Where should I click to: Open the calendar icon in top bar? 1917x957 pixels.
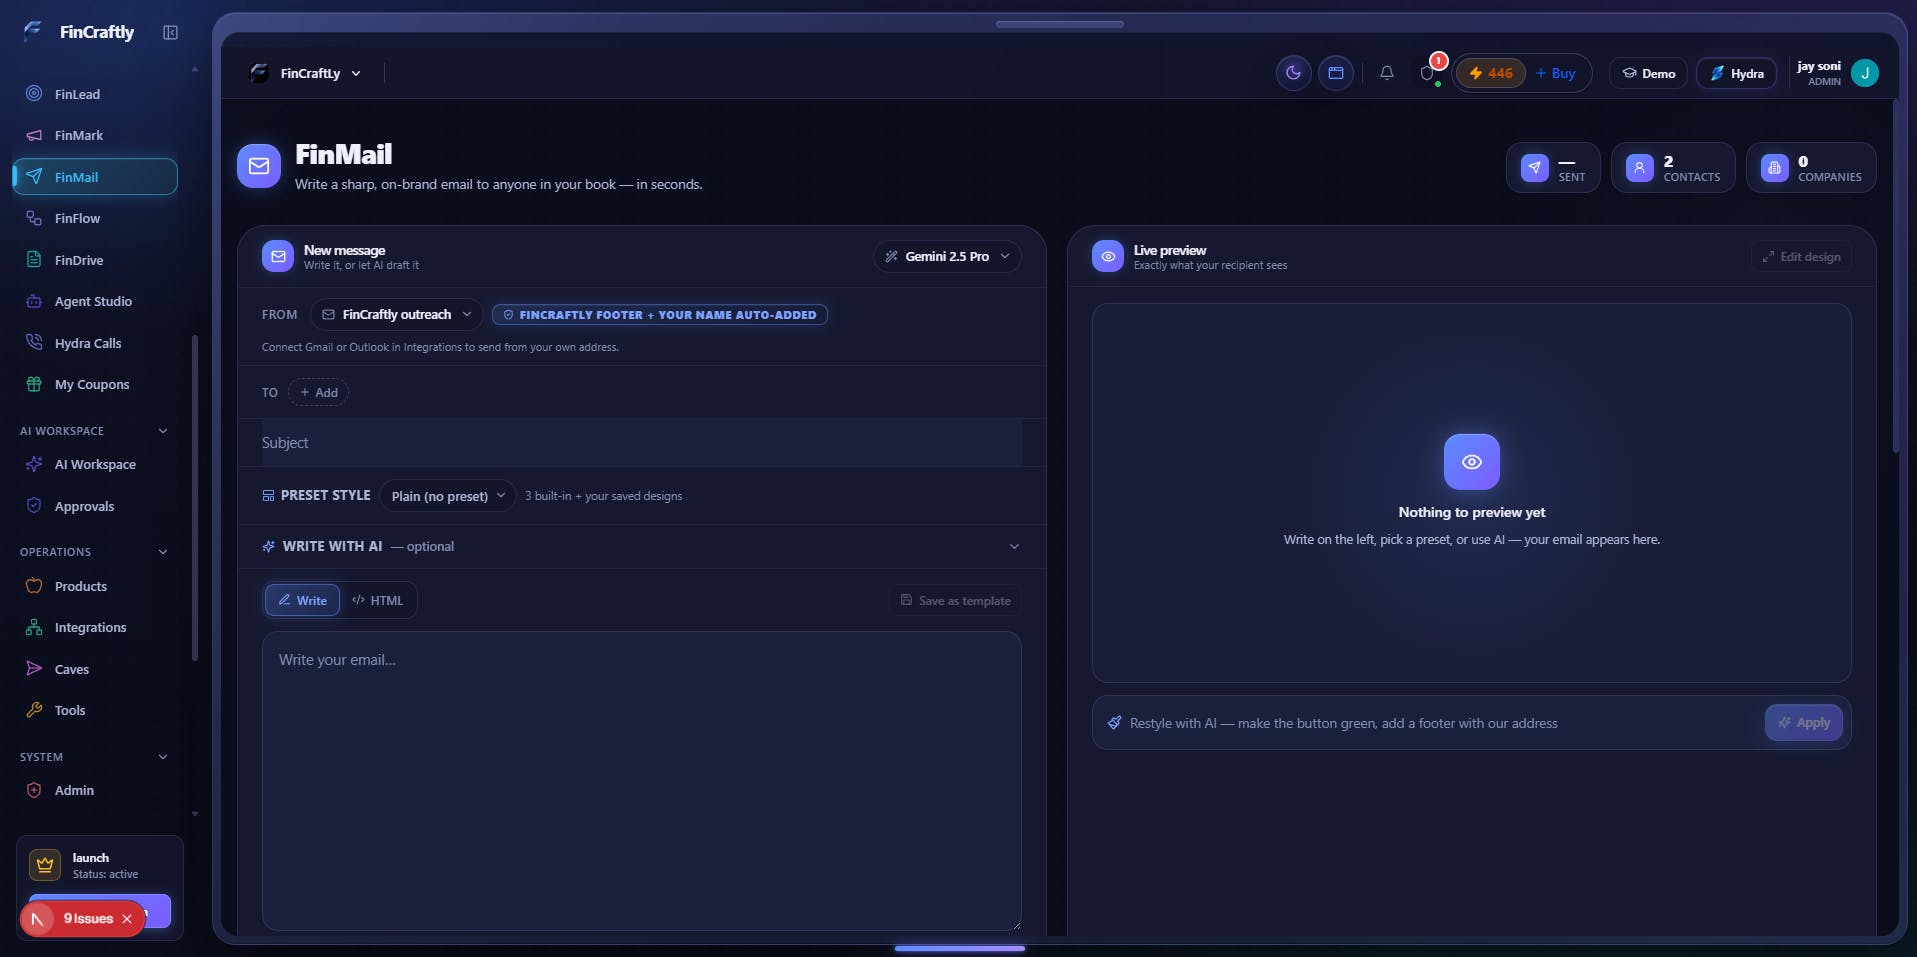[x=1335, y=73]
